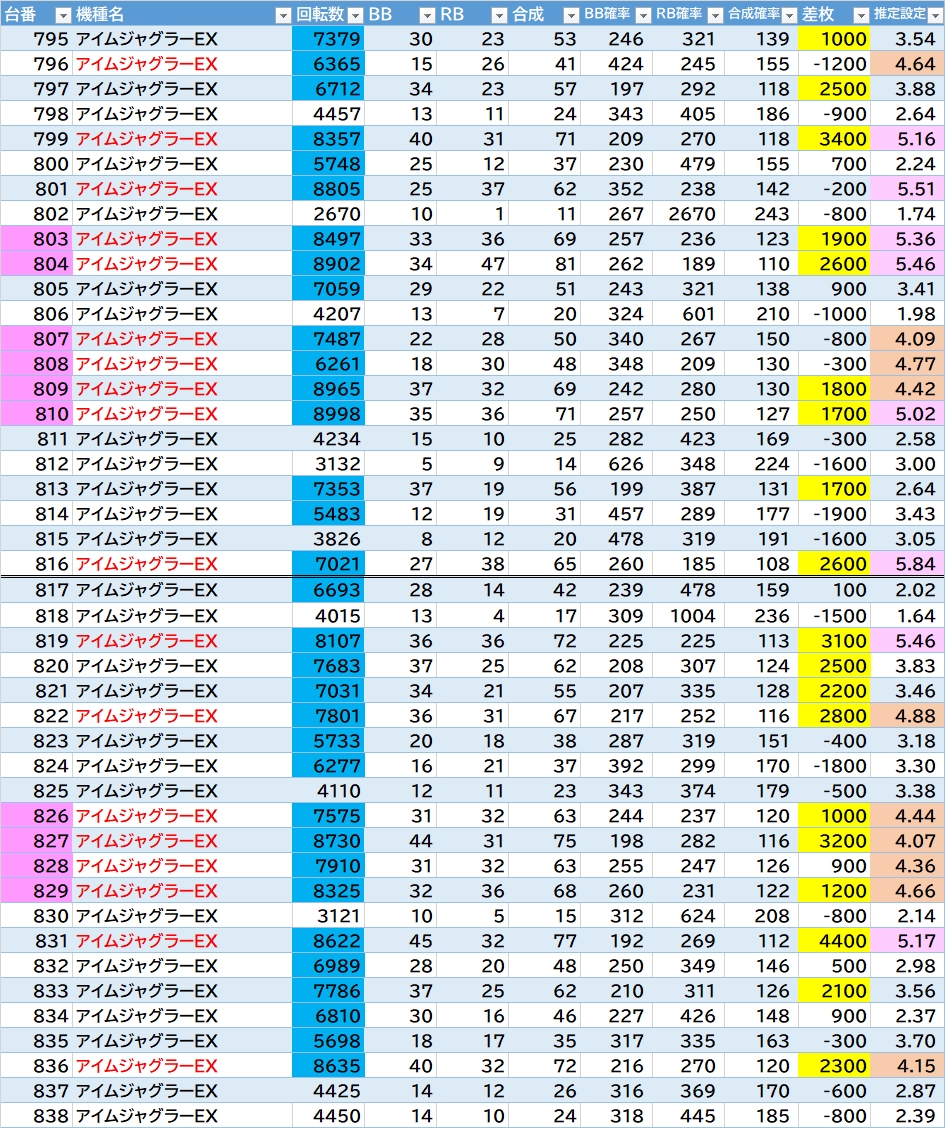Open the 推定設定 column filter dropdown
This screenshot has height=1128, width=945.
click(934, 15)
